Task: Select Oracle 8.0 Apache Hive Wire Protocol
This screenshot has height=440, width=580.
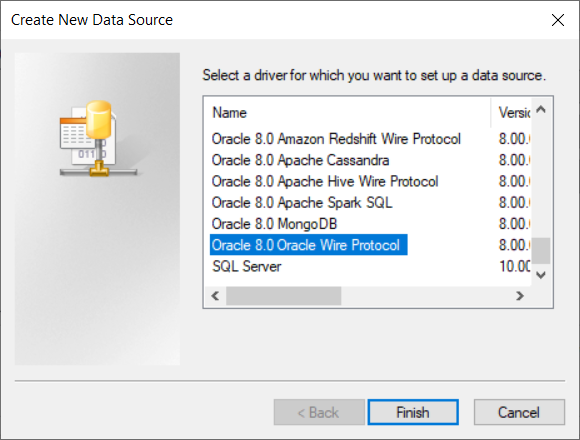Action: click(325, 182)
